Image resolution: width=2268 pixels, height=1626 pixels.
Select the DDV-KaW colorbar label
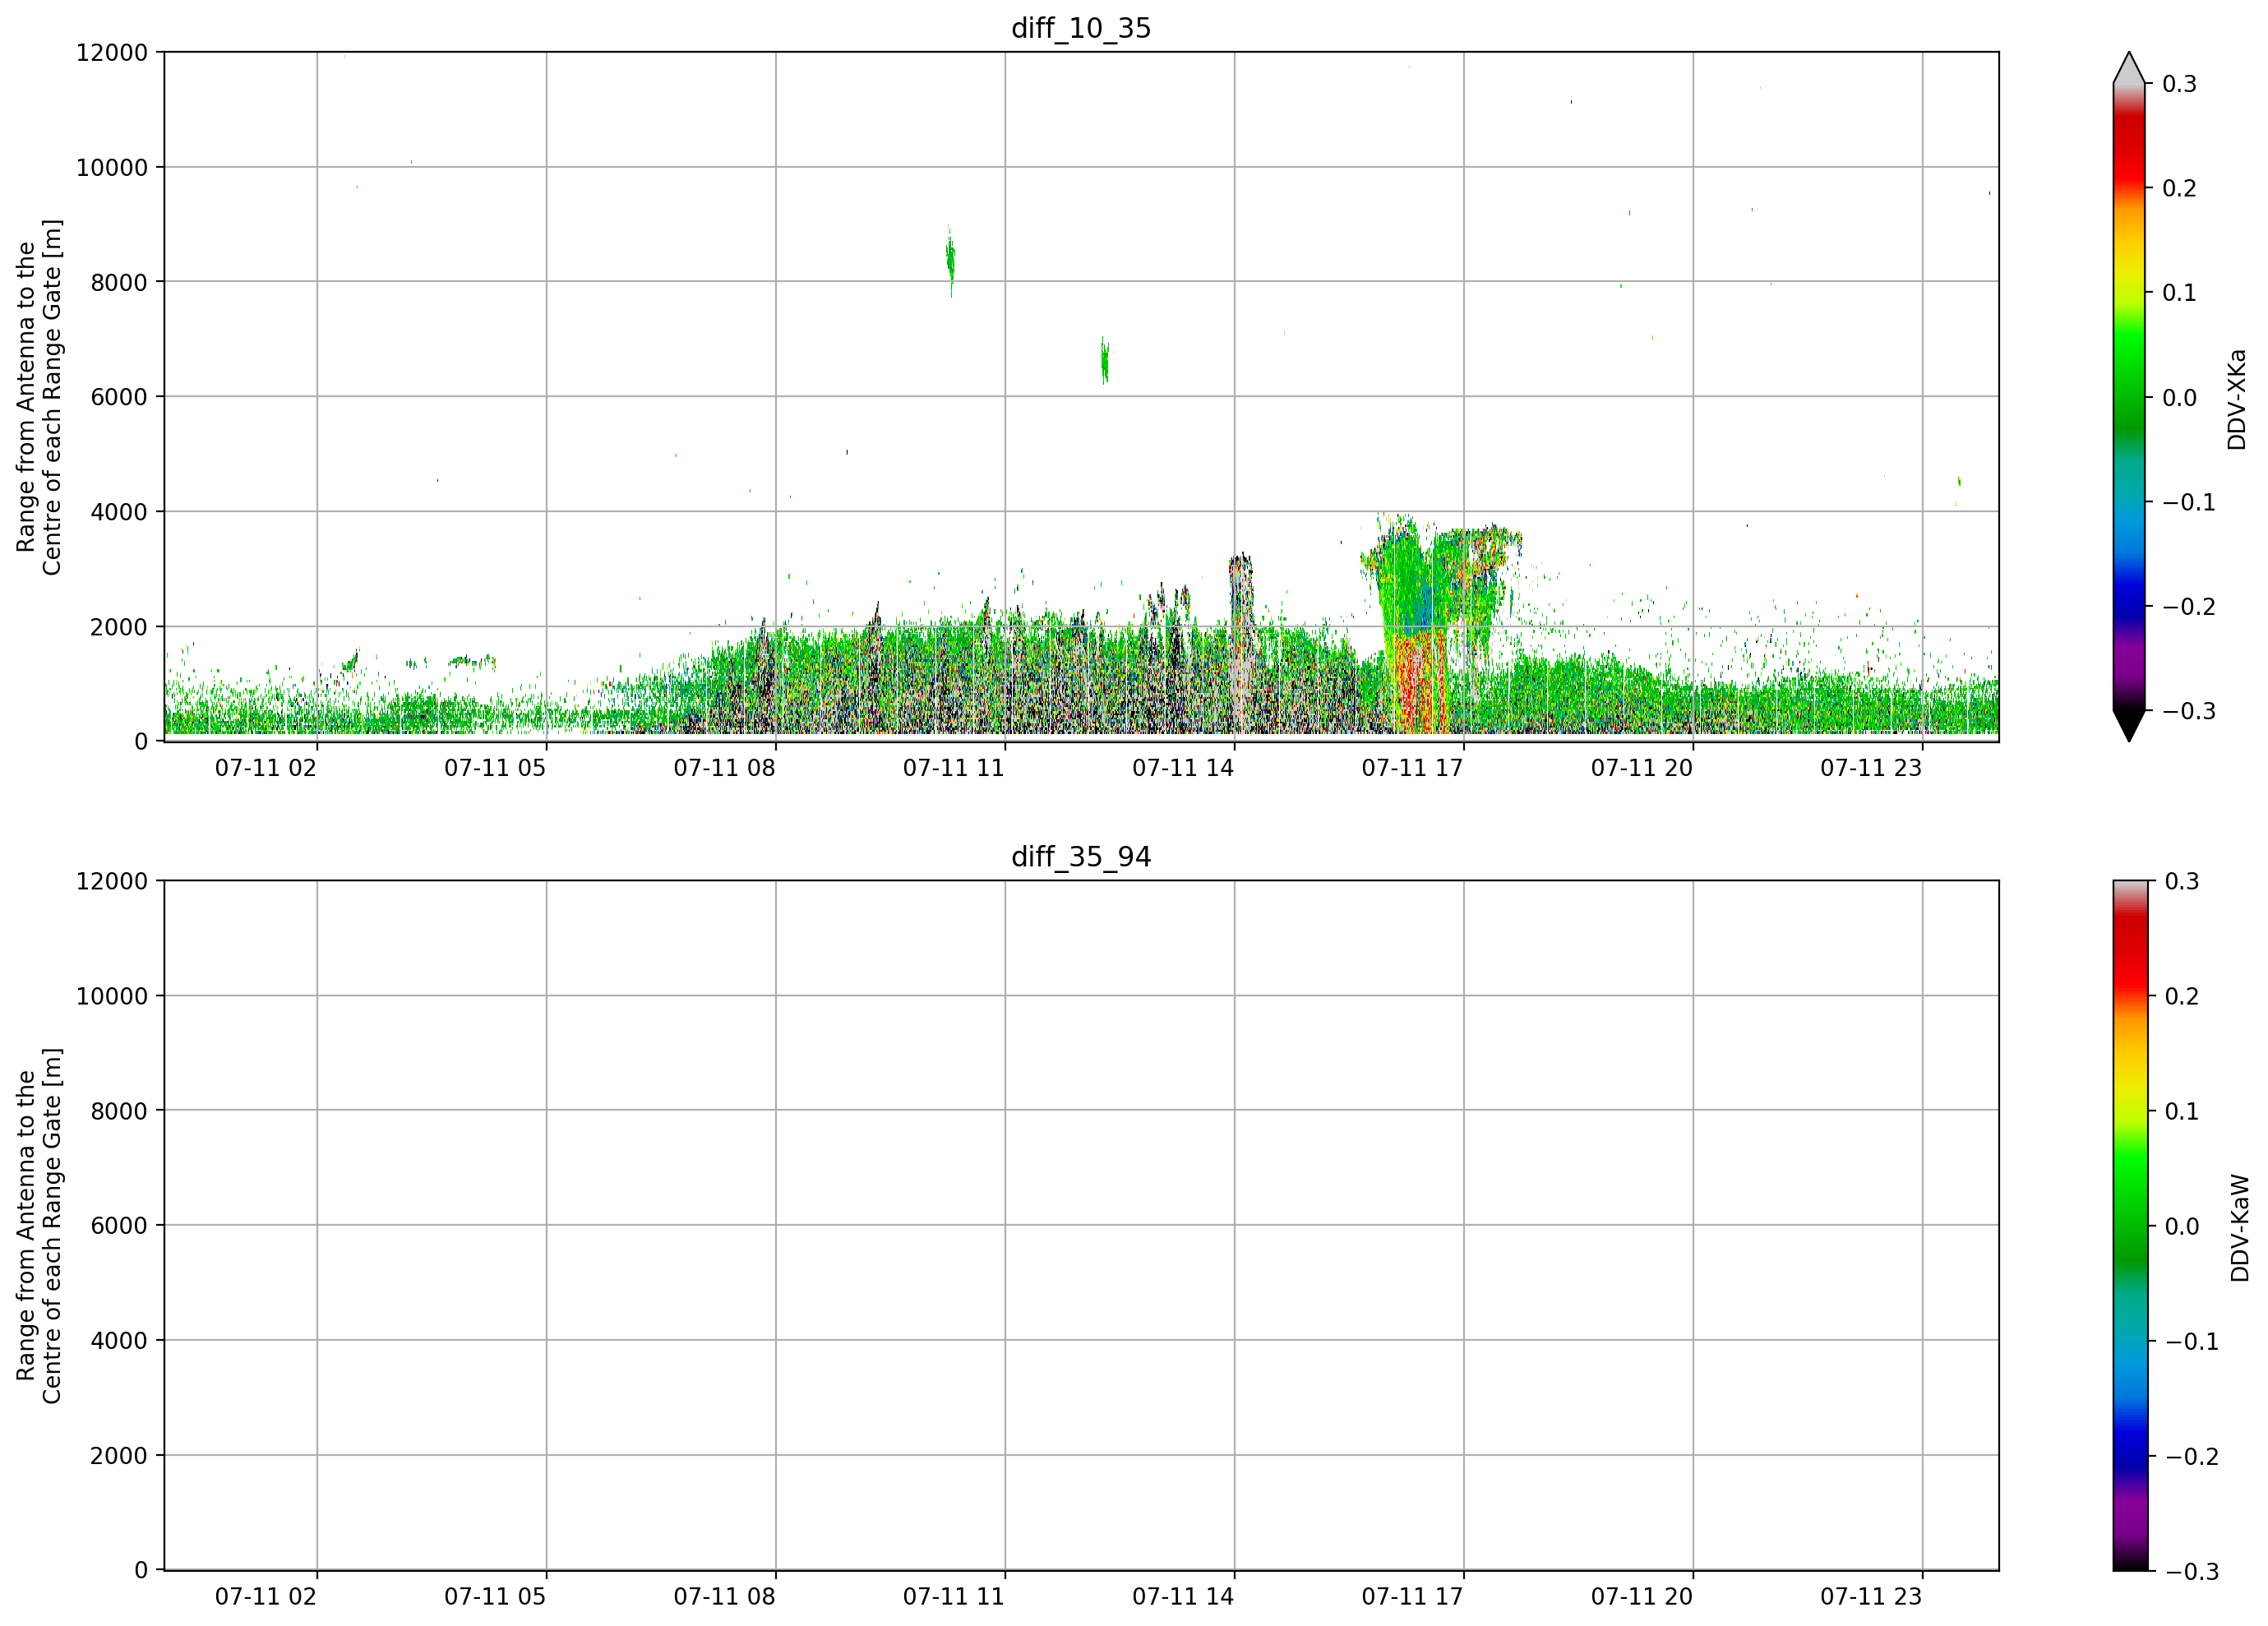click(x=2240, y=1228)
